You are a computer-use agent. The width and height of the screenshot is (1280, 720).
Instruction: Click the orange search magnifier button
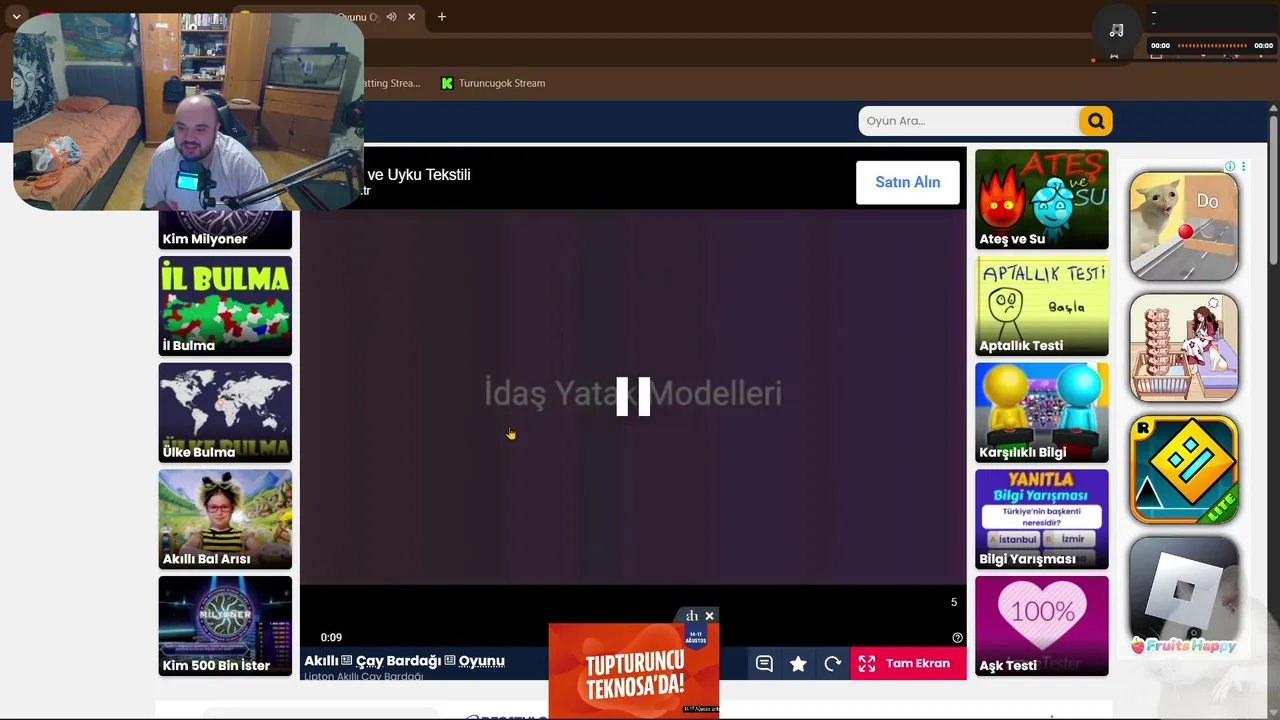(1096, 121)
